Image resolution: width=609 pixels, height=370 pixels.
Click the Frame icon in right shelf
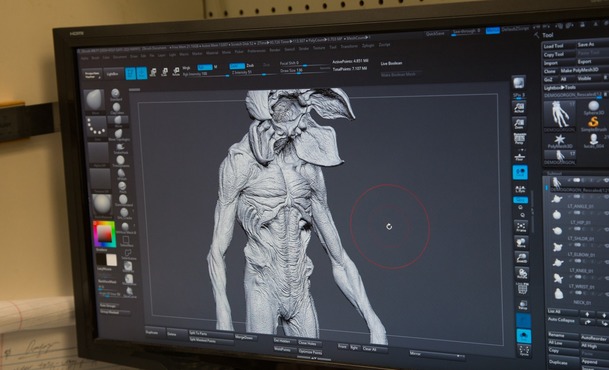521,227
